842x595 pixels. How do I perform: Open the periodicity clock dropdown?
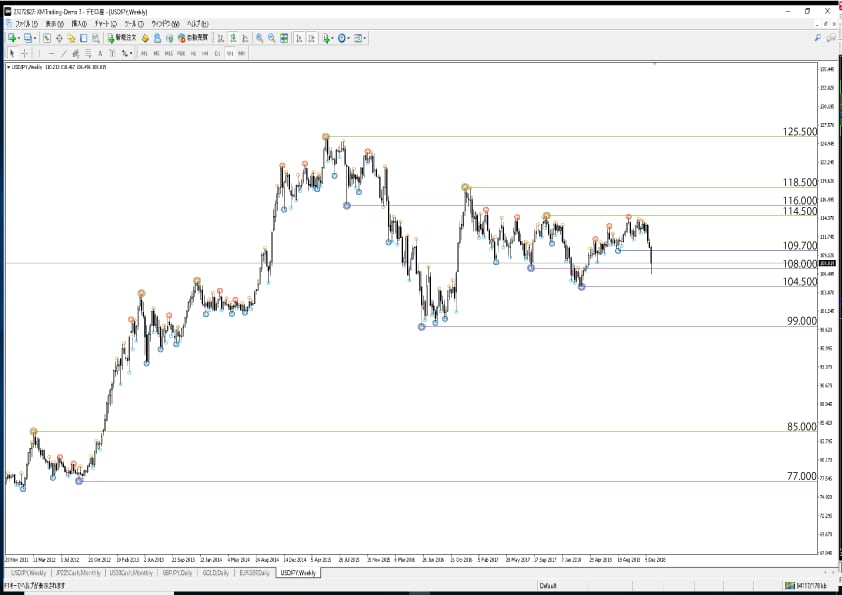point(344,38)
